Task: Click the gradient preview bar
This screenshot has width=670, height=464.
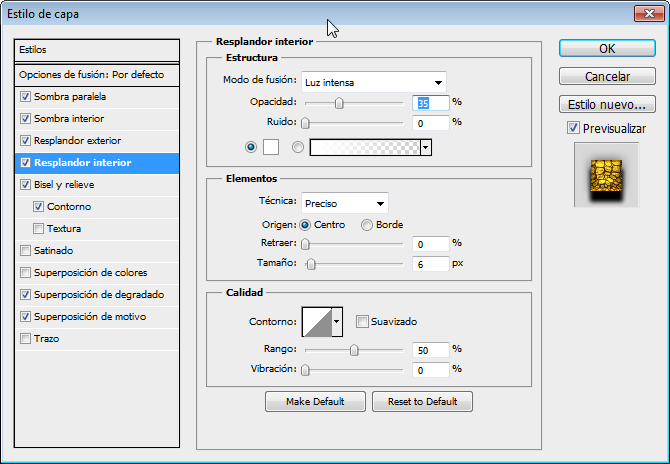Action: click(x=365, y=147)
